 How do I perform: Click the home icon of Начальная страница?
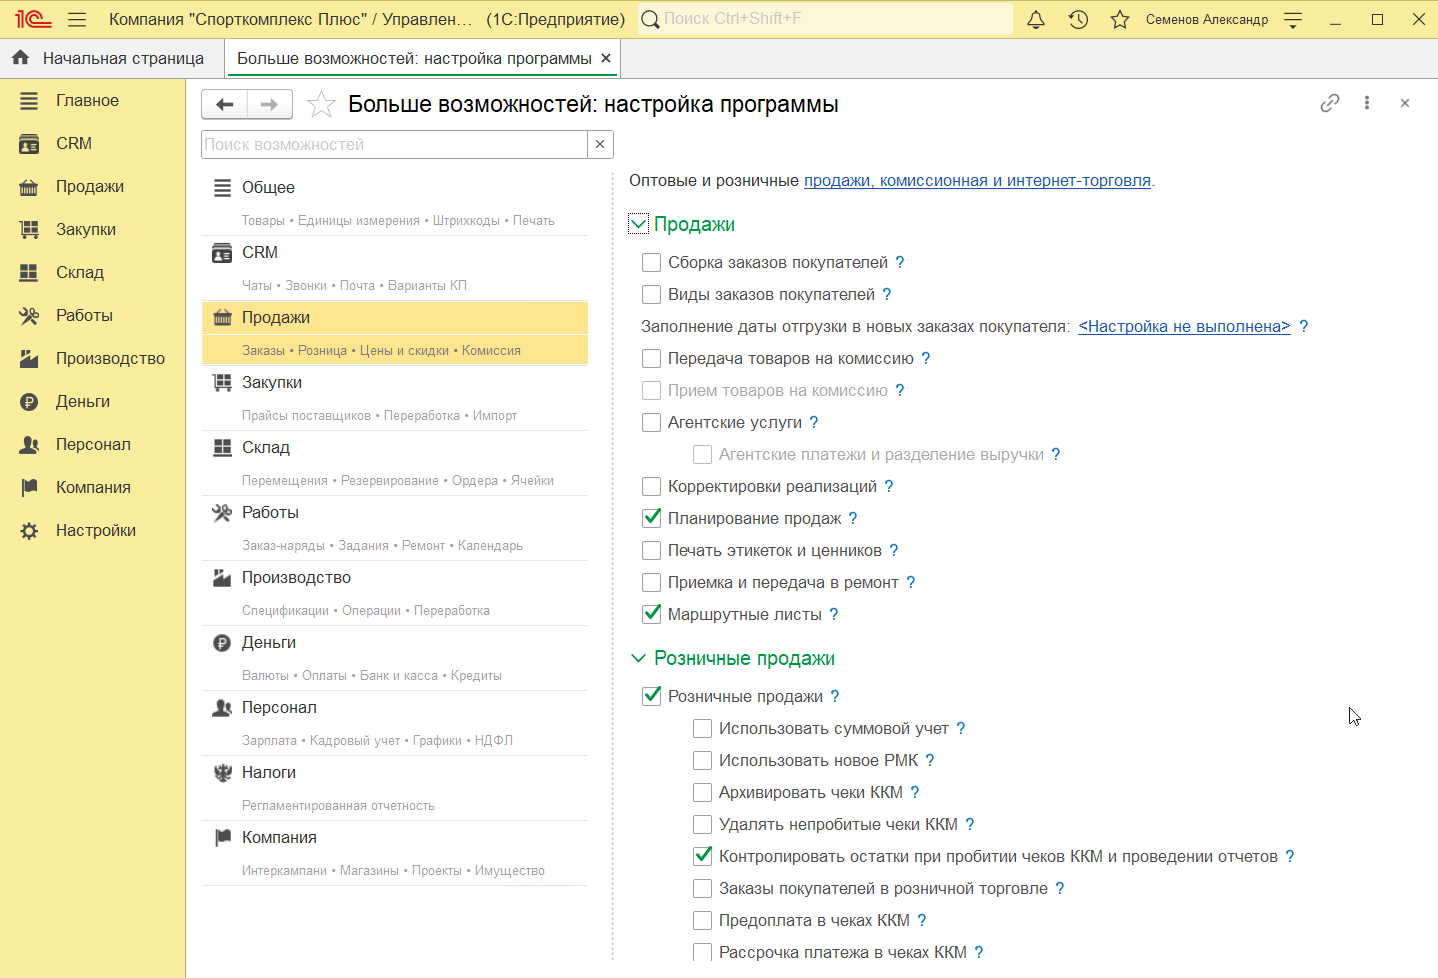coord(20,58)
